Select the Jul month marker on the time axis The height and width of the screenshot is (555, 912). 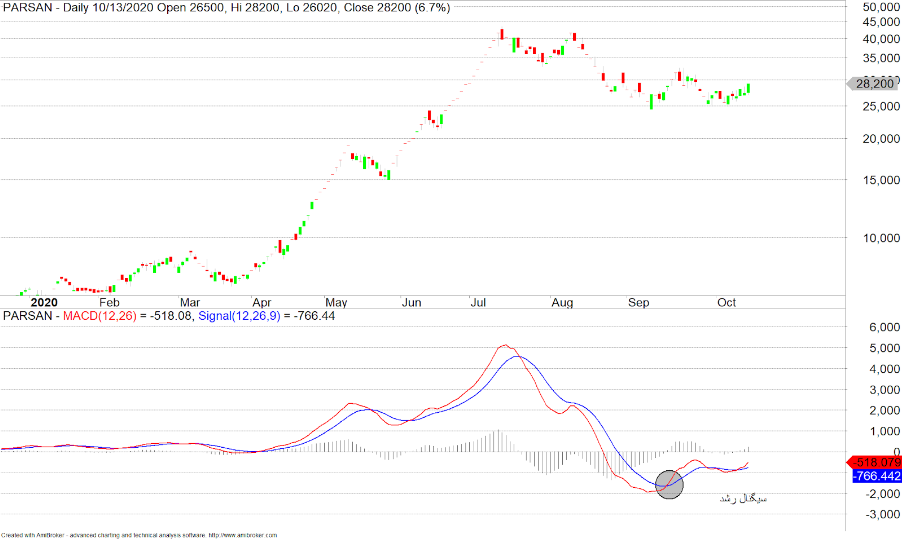[x=478, y=301]
